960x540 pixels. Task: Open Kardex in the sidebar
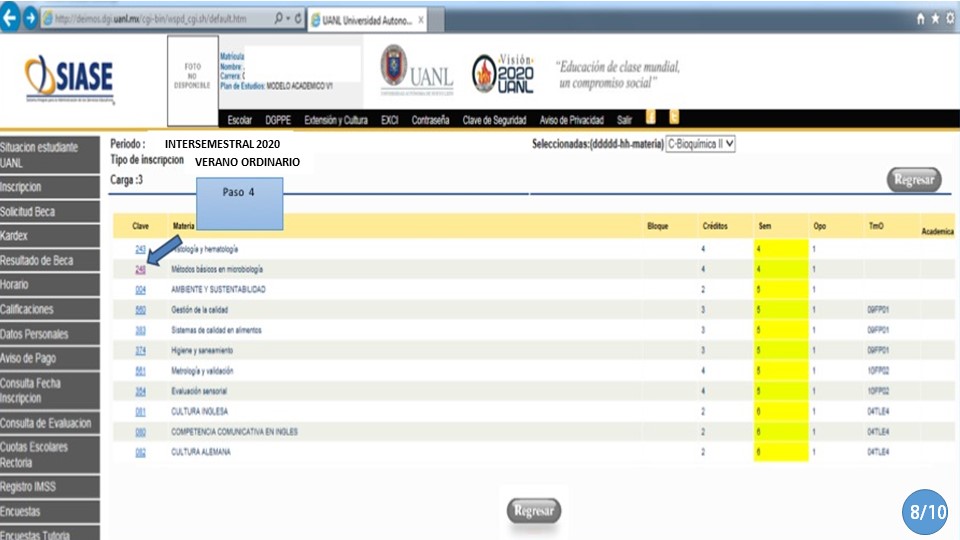click(x=50, y=236)
